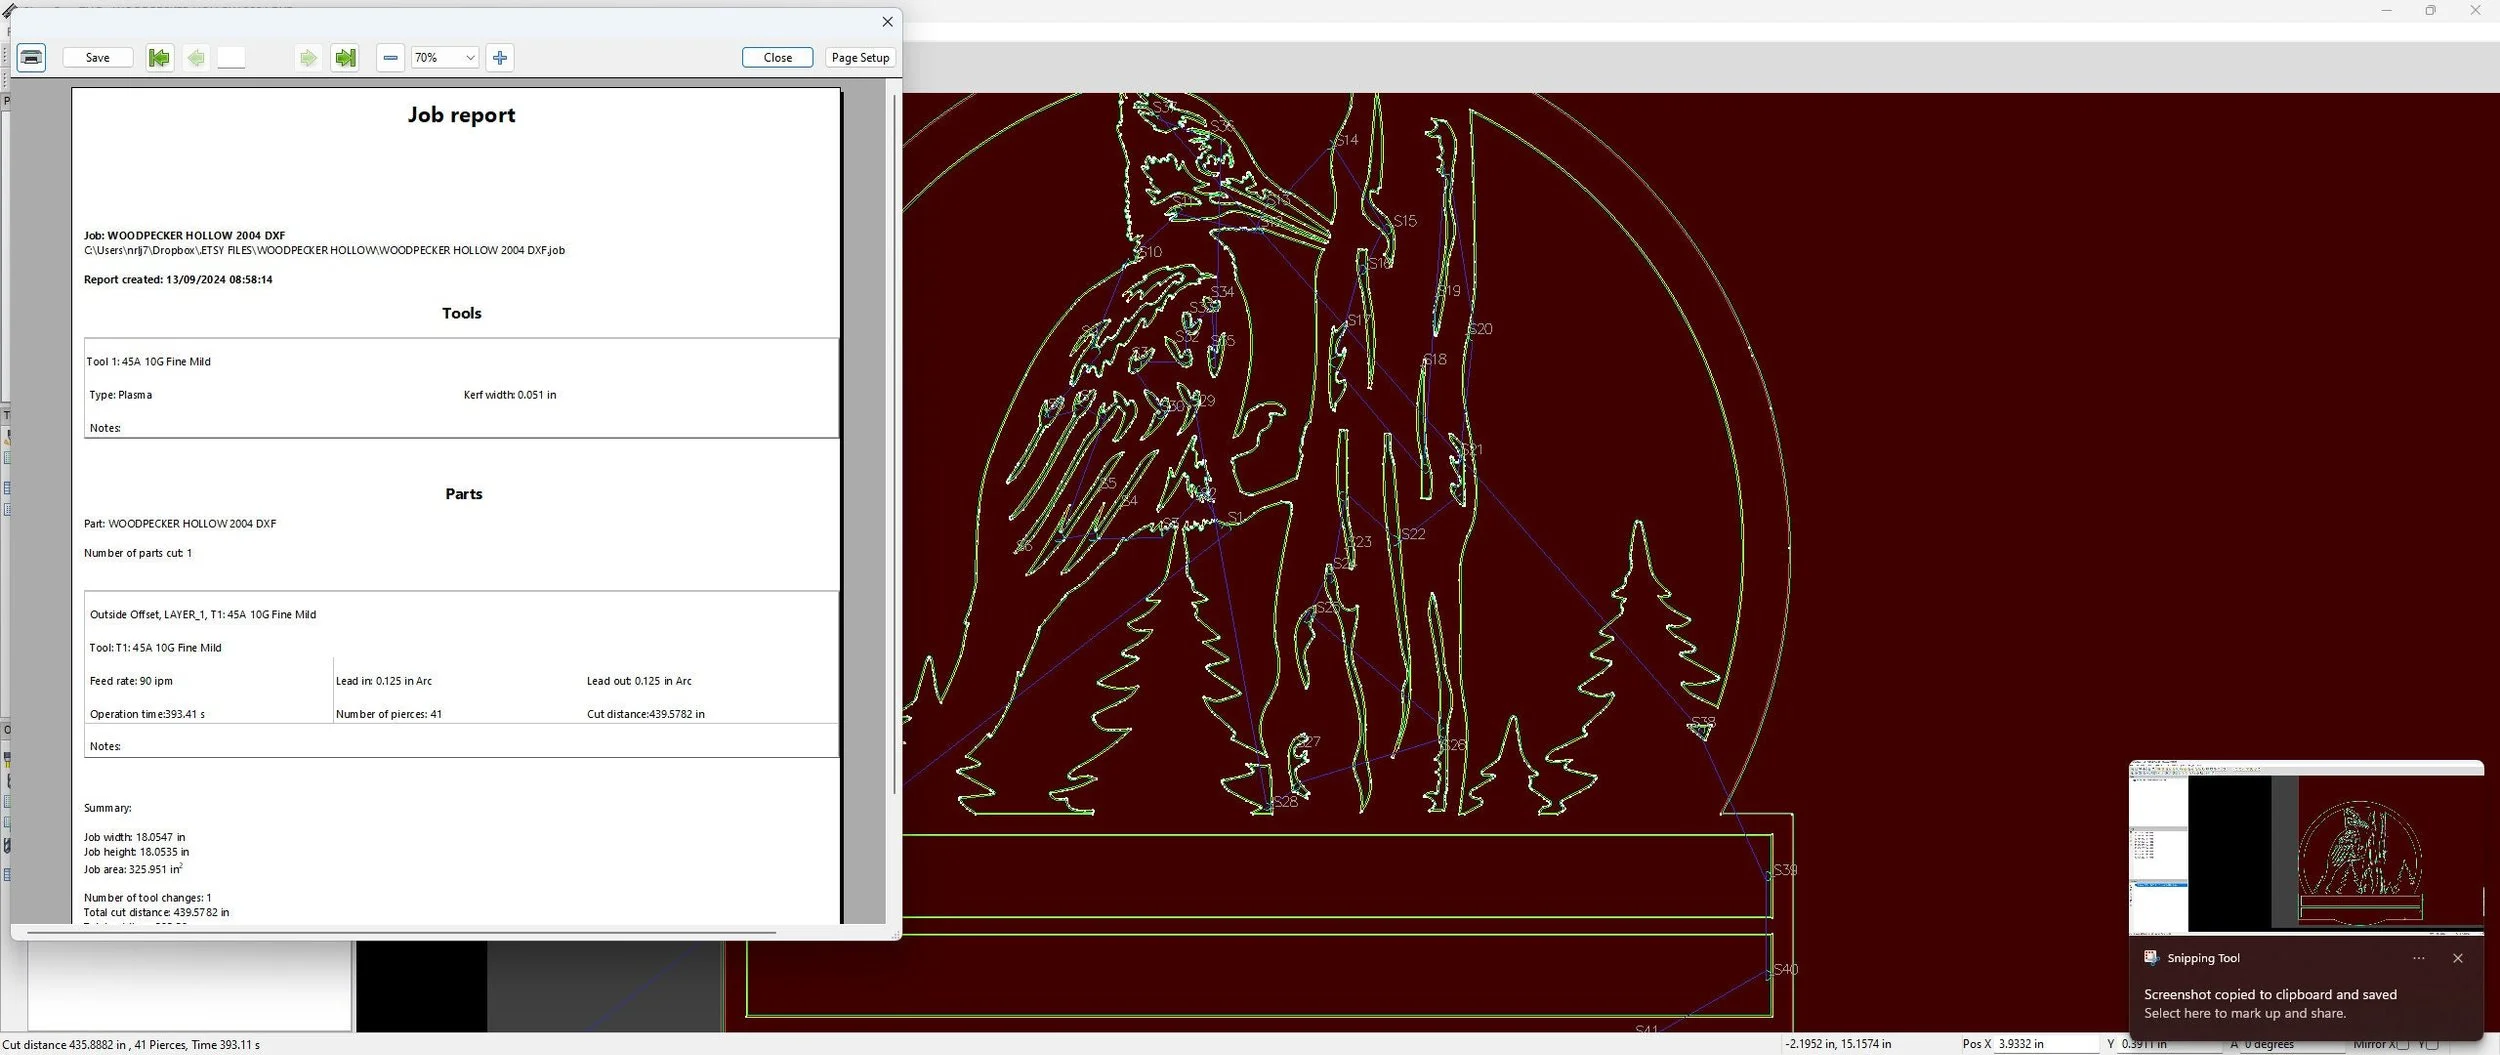
Task: Click 'Number of parts cut: 1' text
Action: click(x=138, y=553)
